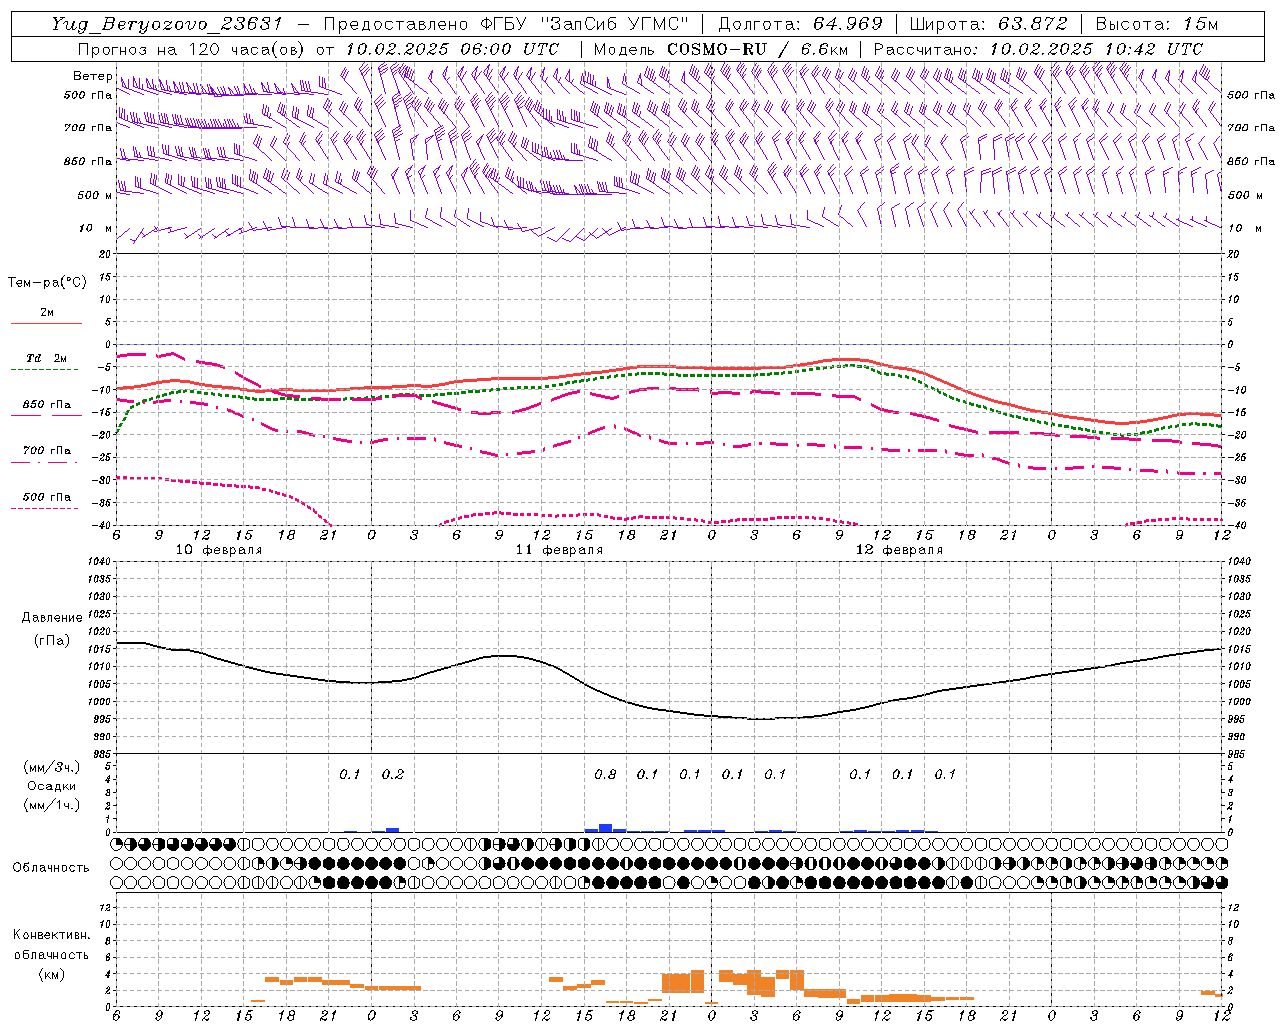1280x1024 pixels.
Task: Click the Осадки panel label
Action: pyautogui.click(x=52, y=786)
